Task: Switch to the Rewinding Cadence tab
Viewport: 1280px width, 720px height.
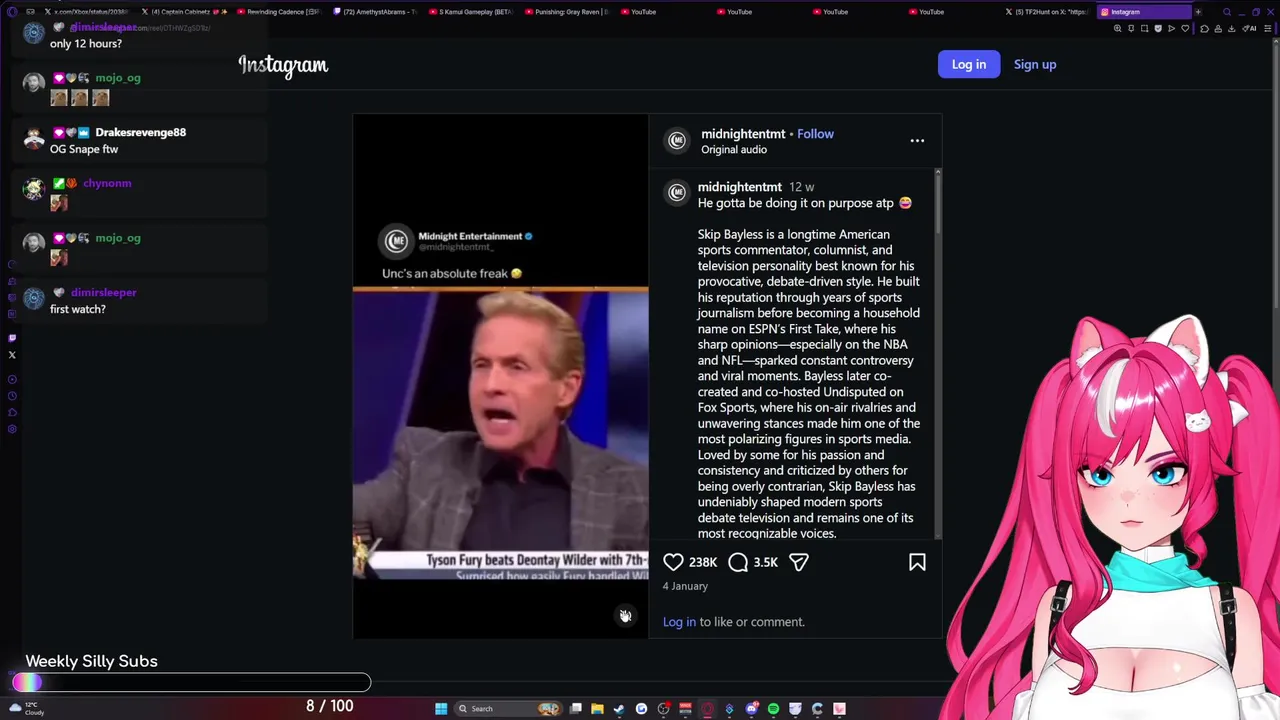Action: 282,12
